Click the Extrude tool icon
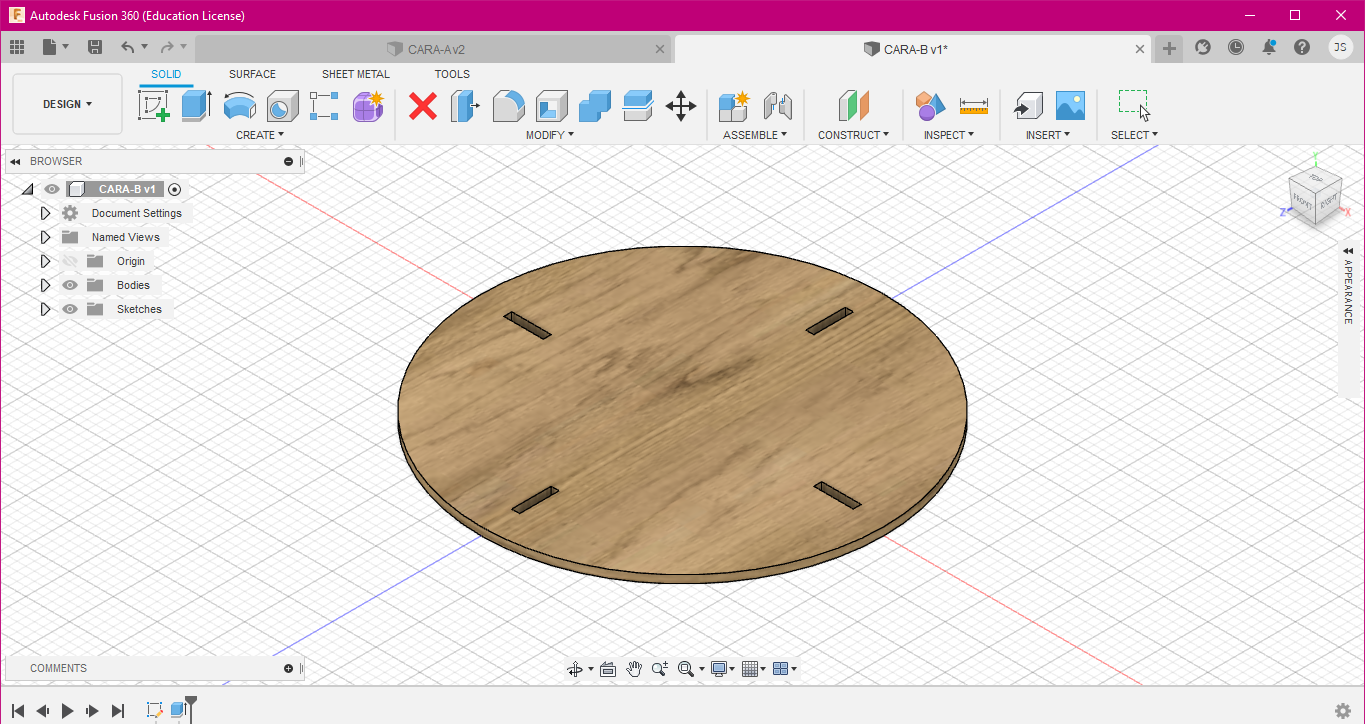This screenshot has height=724, width=1365. [196, 105]
